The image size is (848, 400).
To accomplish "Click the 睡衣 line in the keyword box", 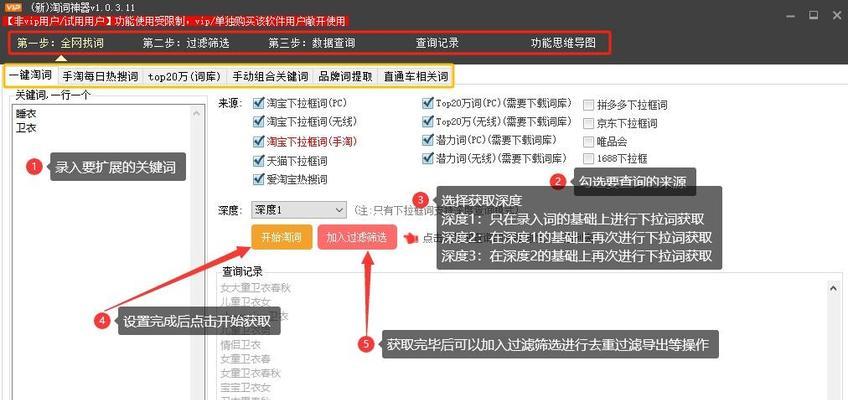I will coord(26,114).
